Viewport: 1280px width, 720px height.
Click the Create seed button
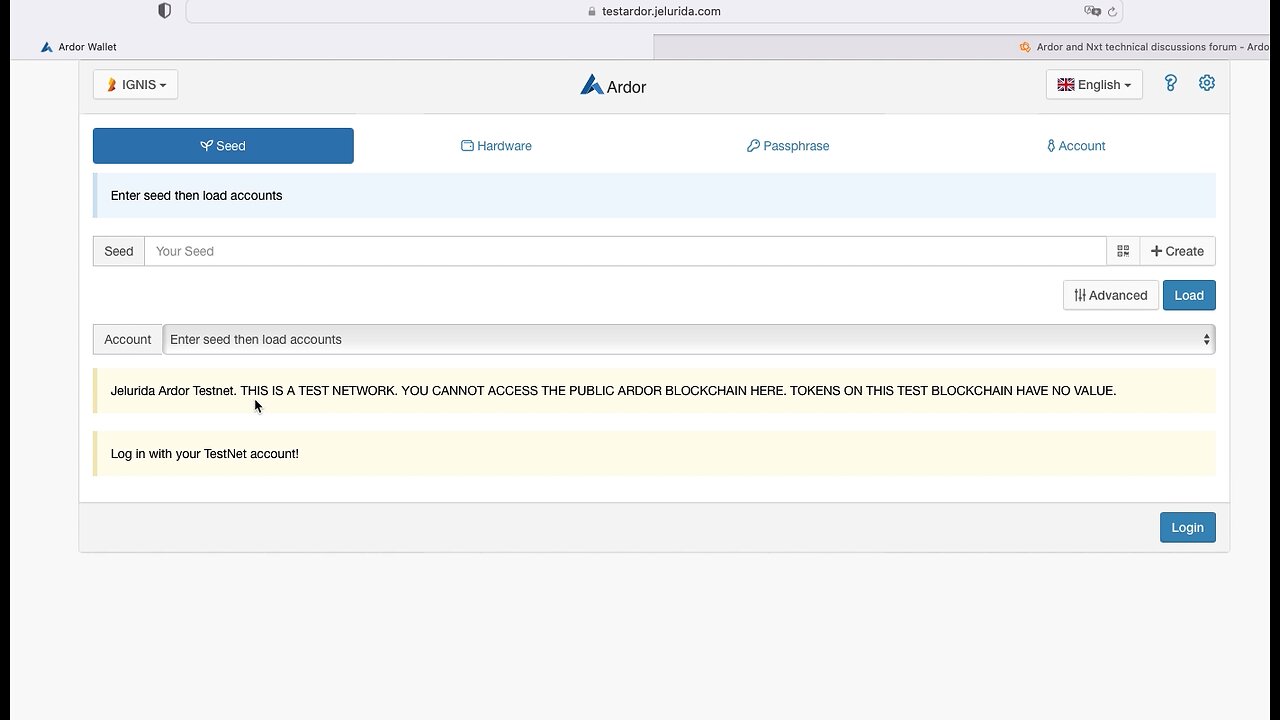point(1177,251)
